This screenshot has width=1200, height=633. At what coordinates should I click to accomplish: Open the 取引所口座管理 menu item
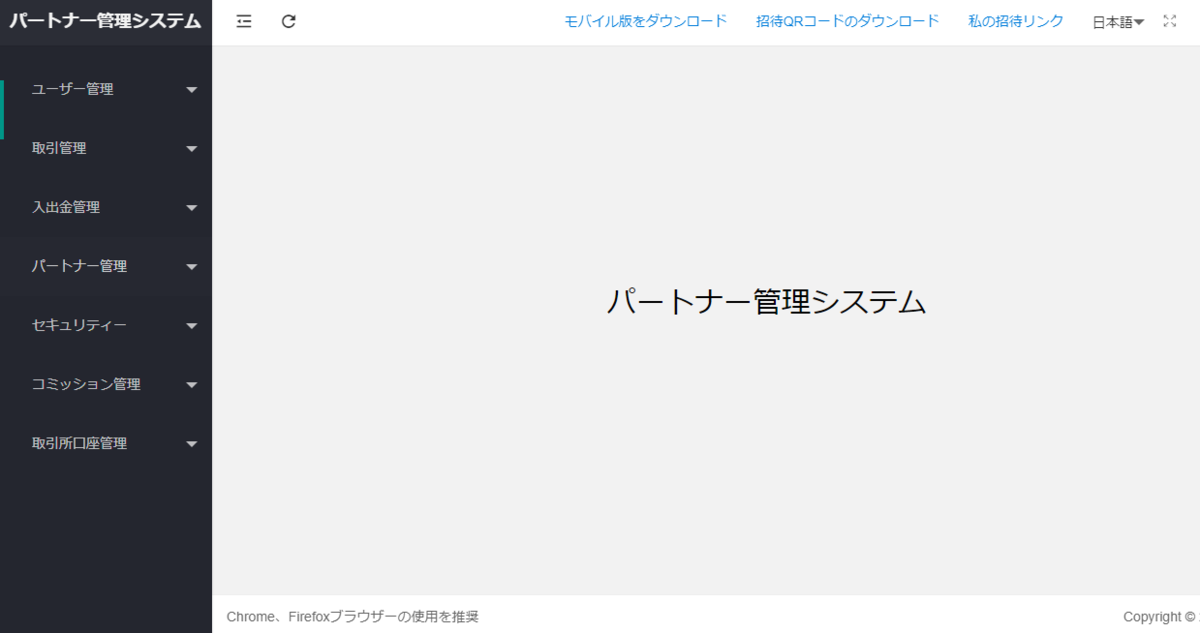tap(106, 443)
